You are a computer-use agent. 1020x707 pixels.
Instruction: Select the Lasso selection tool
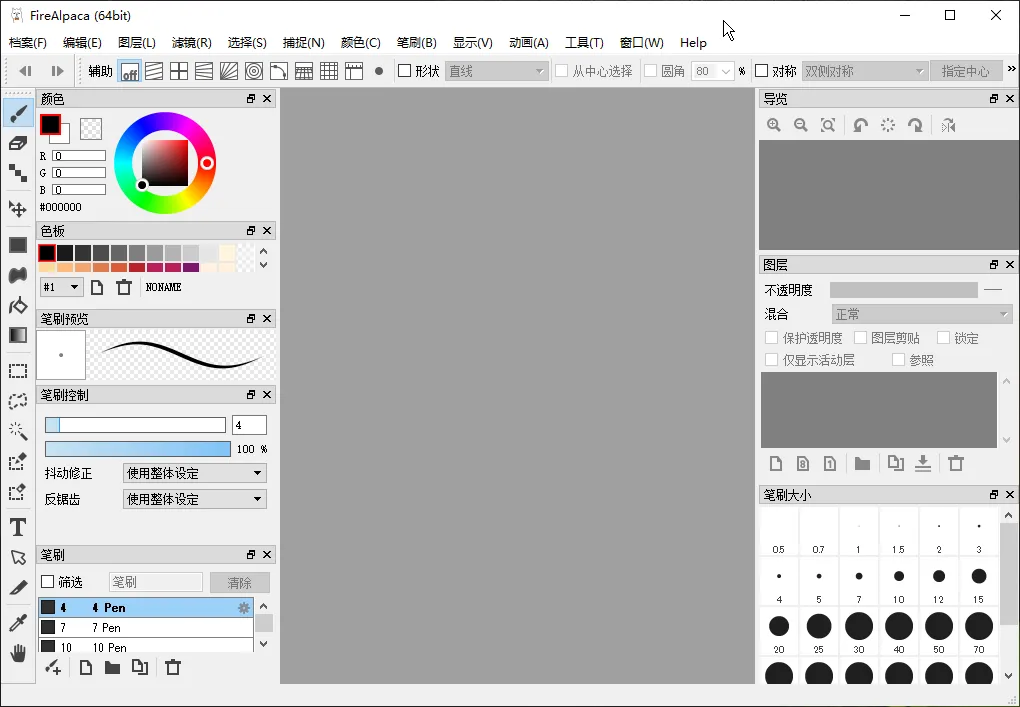click(17, 402)
